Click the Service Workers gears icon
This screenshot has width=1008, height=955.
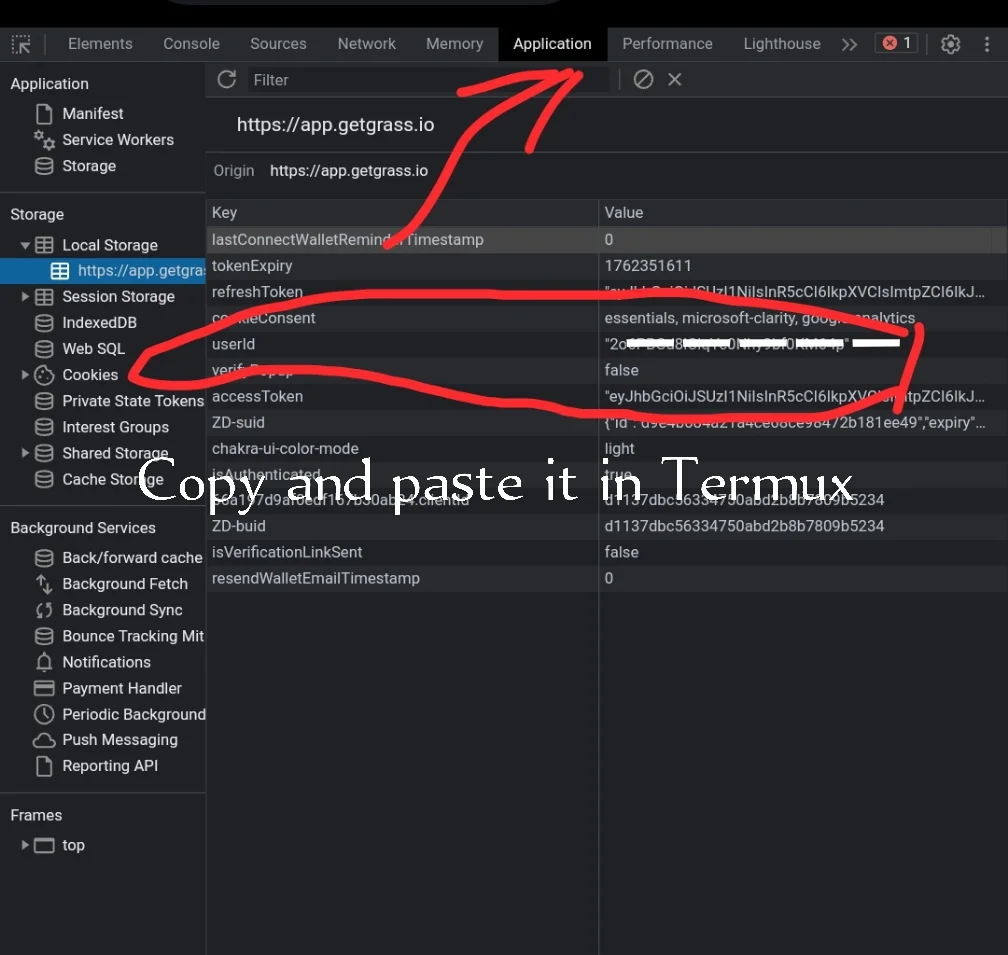point(44,139)
